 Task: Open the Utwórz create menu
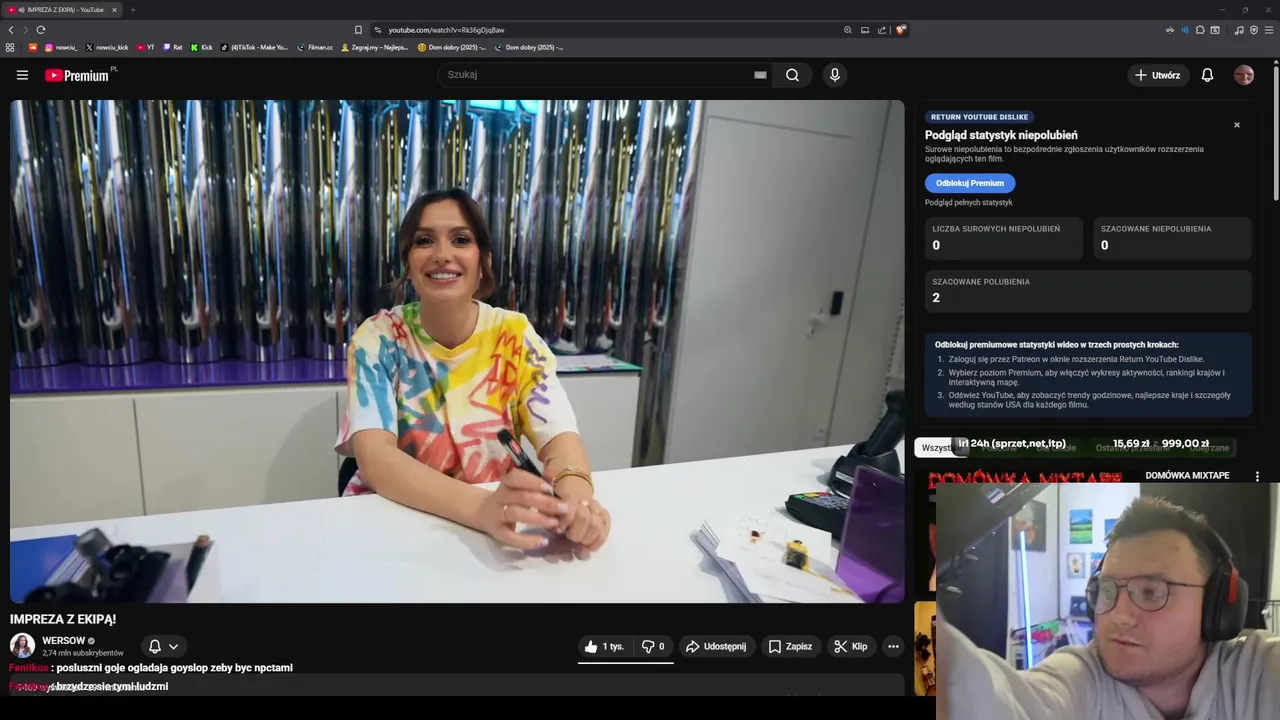[1157, 75]
